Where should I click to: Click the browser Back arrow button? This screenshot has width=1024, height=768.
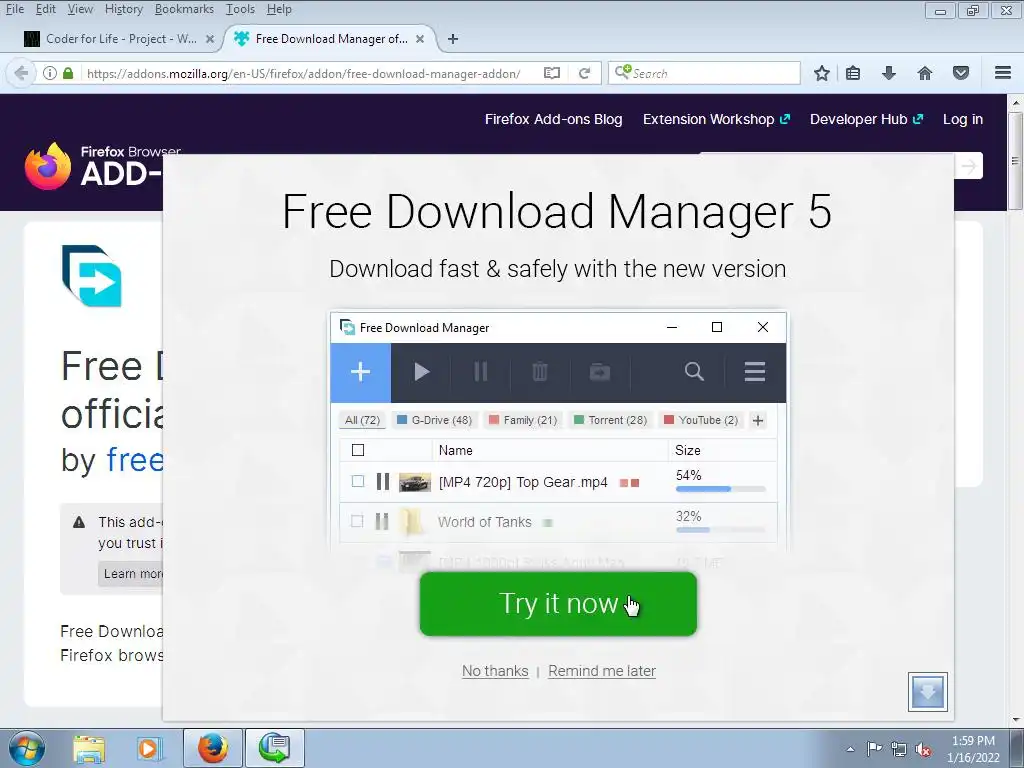pyautogui.click(x=21, y=73)
